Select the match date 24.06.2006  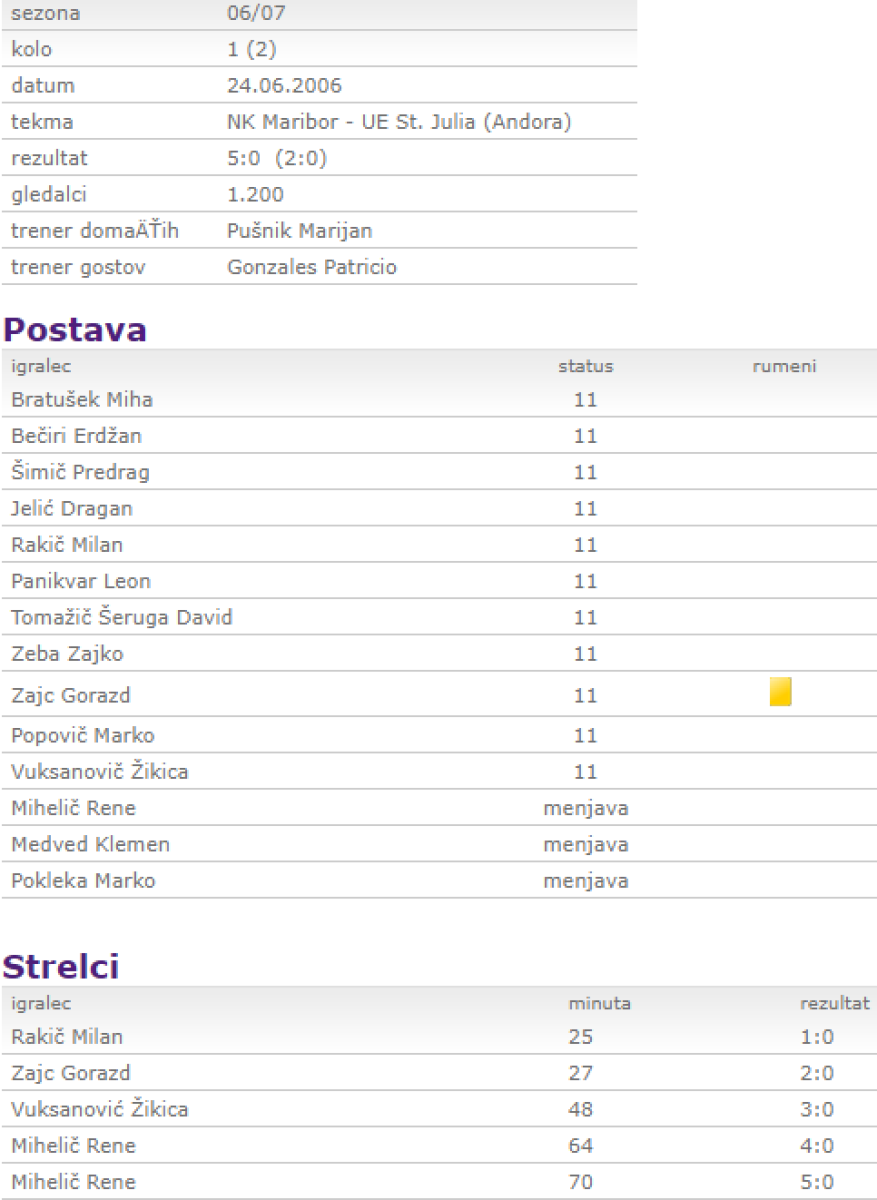(x=284, y=86)
